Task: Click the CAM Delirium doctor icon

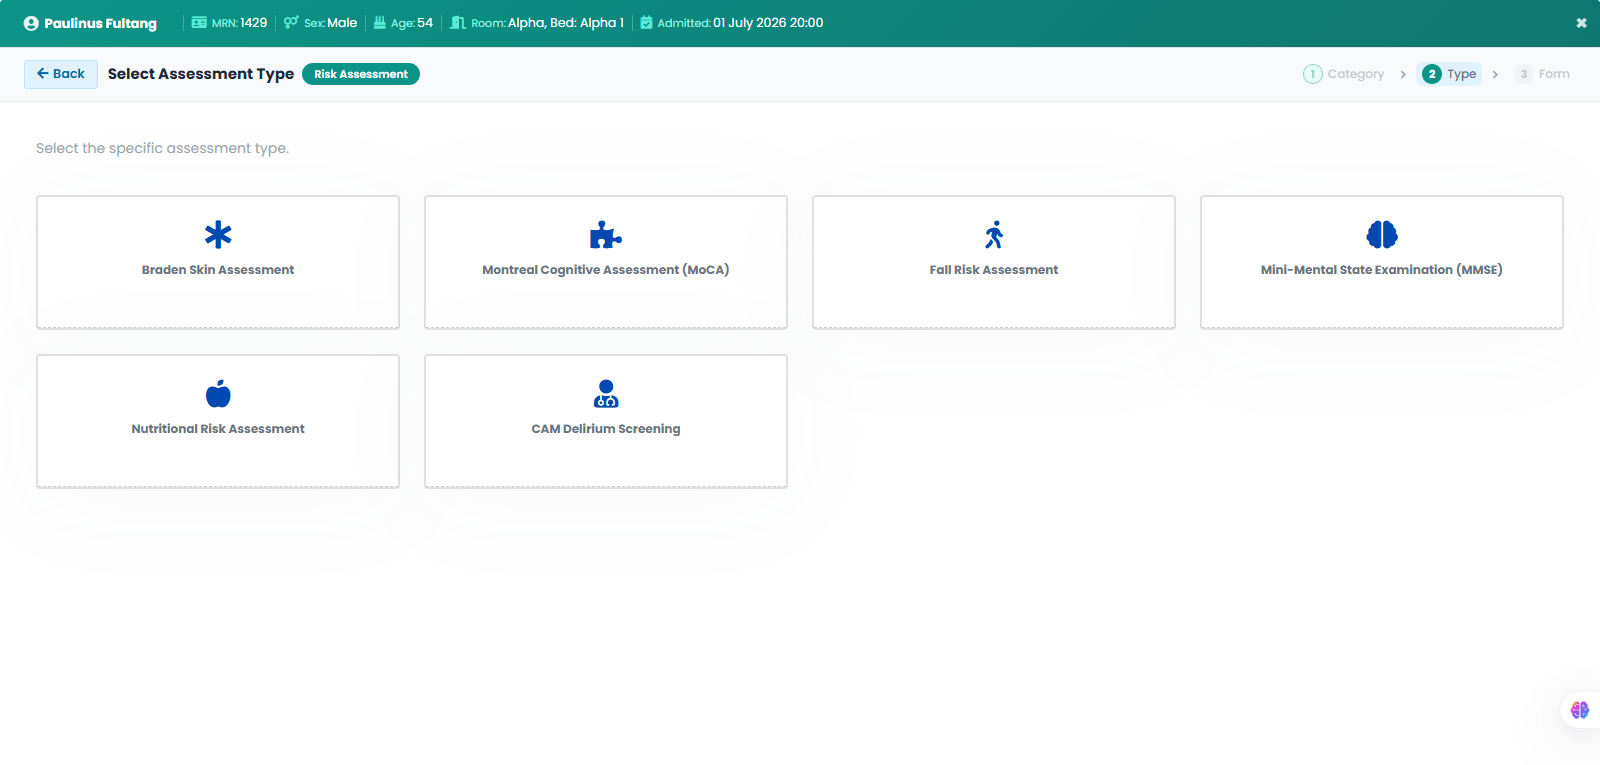Action: pos(606,394)
